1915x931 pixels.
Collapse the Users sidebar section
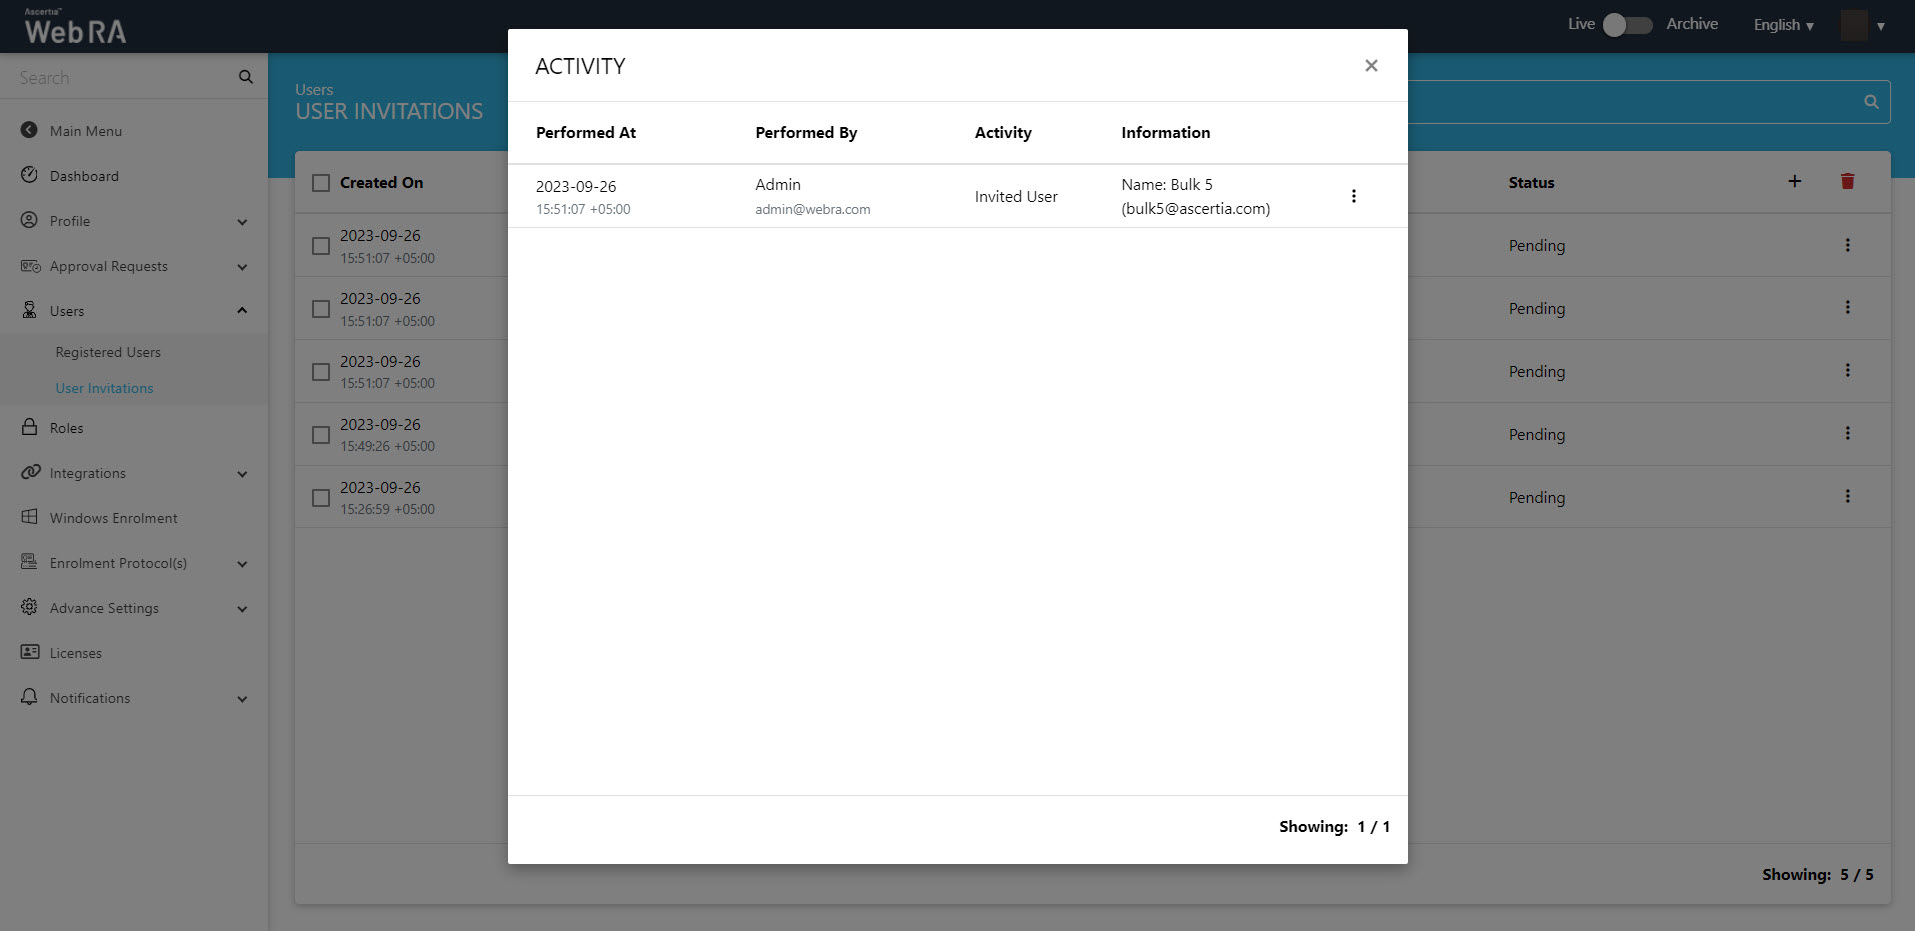pyautogui.click(x=242, y=311)
